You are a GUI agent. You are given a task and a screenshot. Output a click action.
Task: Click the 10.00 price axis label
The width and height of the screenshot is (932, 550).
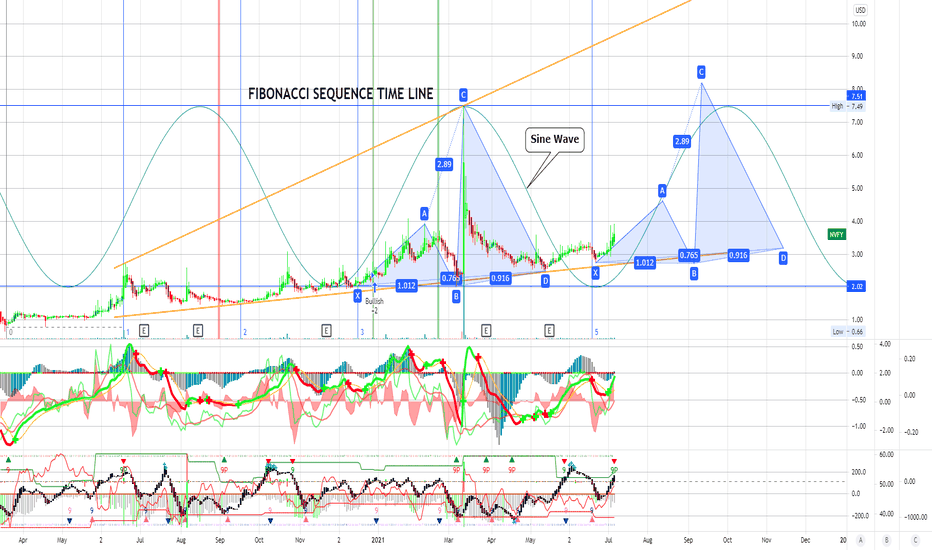coord(858,24)
